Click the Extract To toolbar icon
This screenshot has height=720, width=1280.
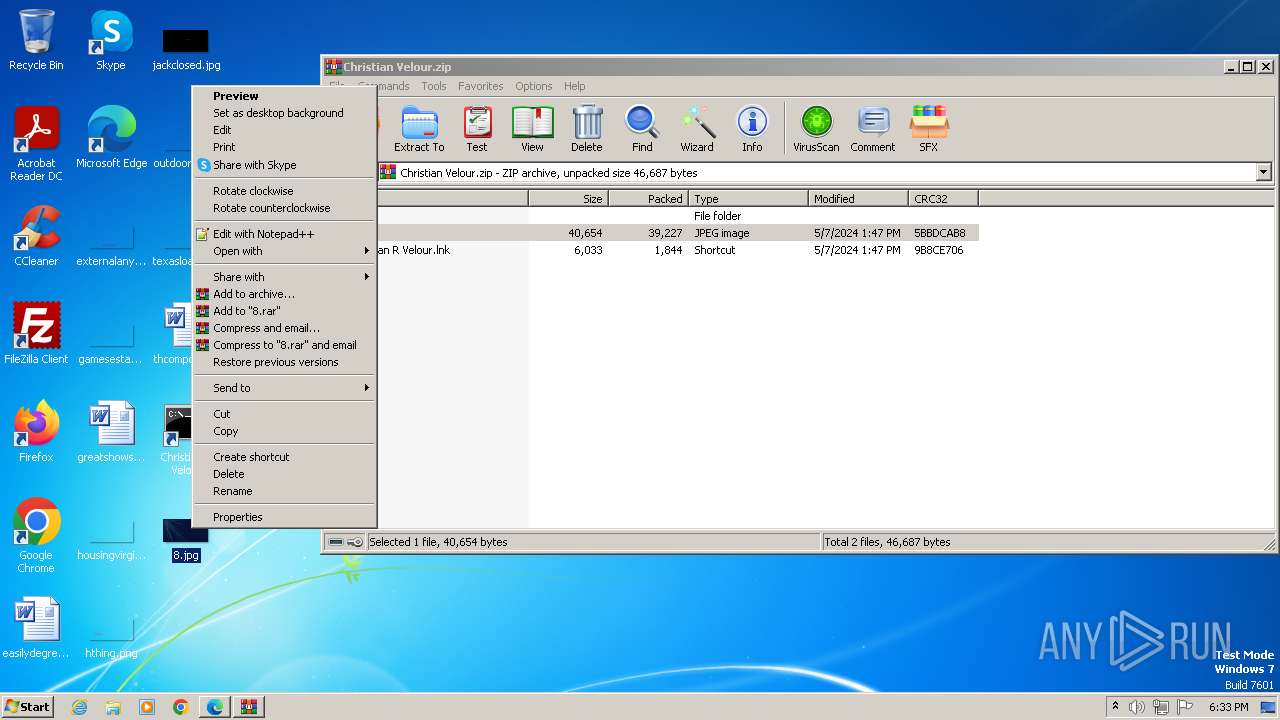tap(419, 129)
